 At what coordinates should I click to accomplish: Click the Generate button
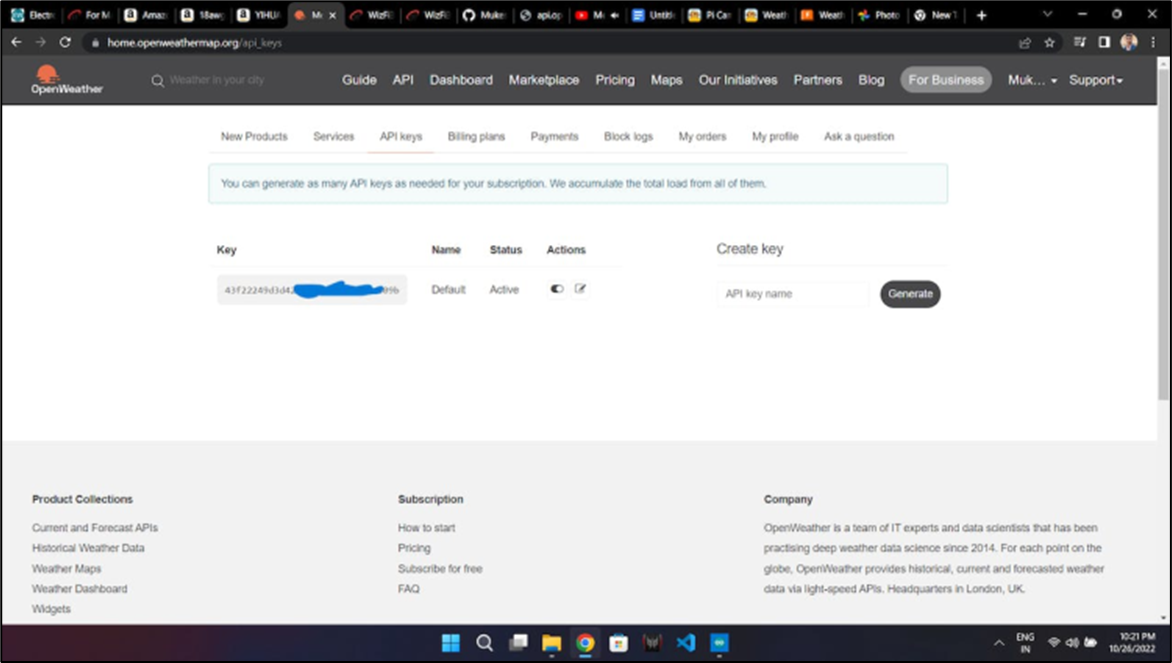click(910, 294)
